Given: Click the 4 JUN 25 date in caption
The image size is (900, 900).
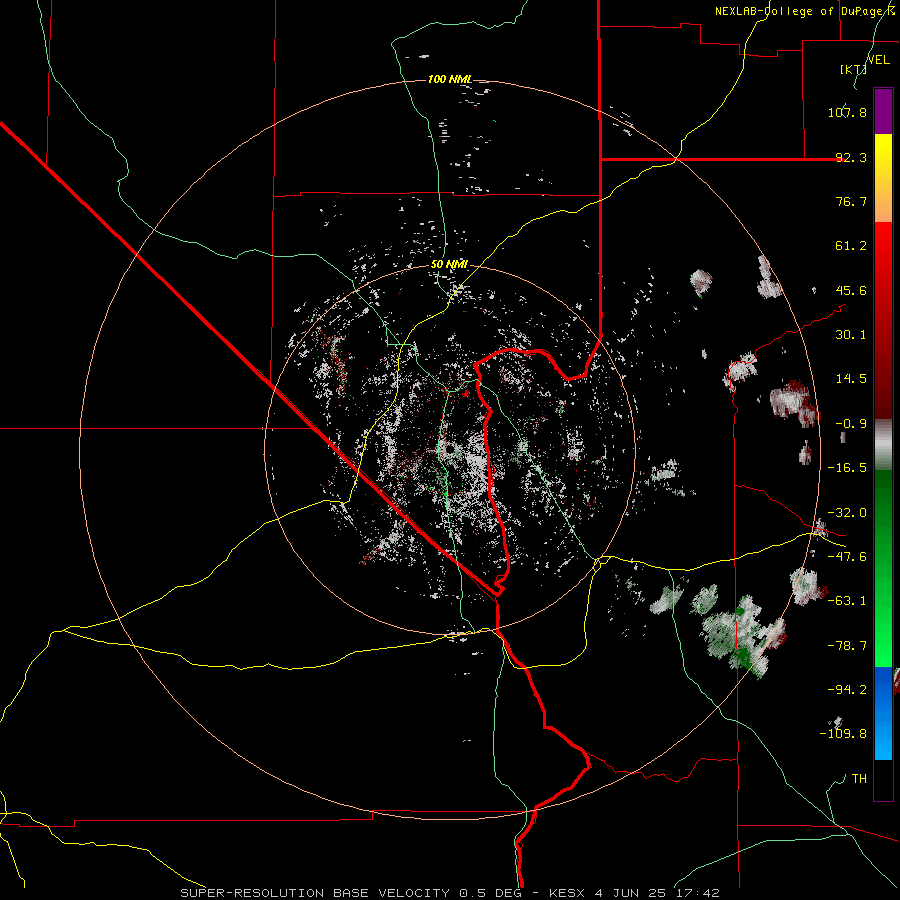Looking at the screenshot, I should [x=631, y=893].
